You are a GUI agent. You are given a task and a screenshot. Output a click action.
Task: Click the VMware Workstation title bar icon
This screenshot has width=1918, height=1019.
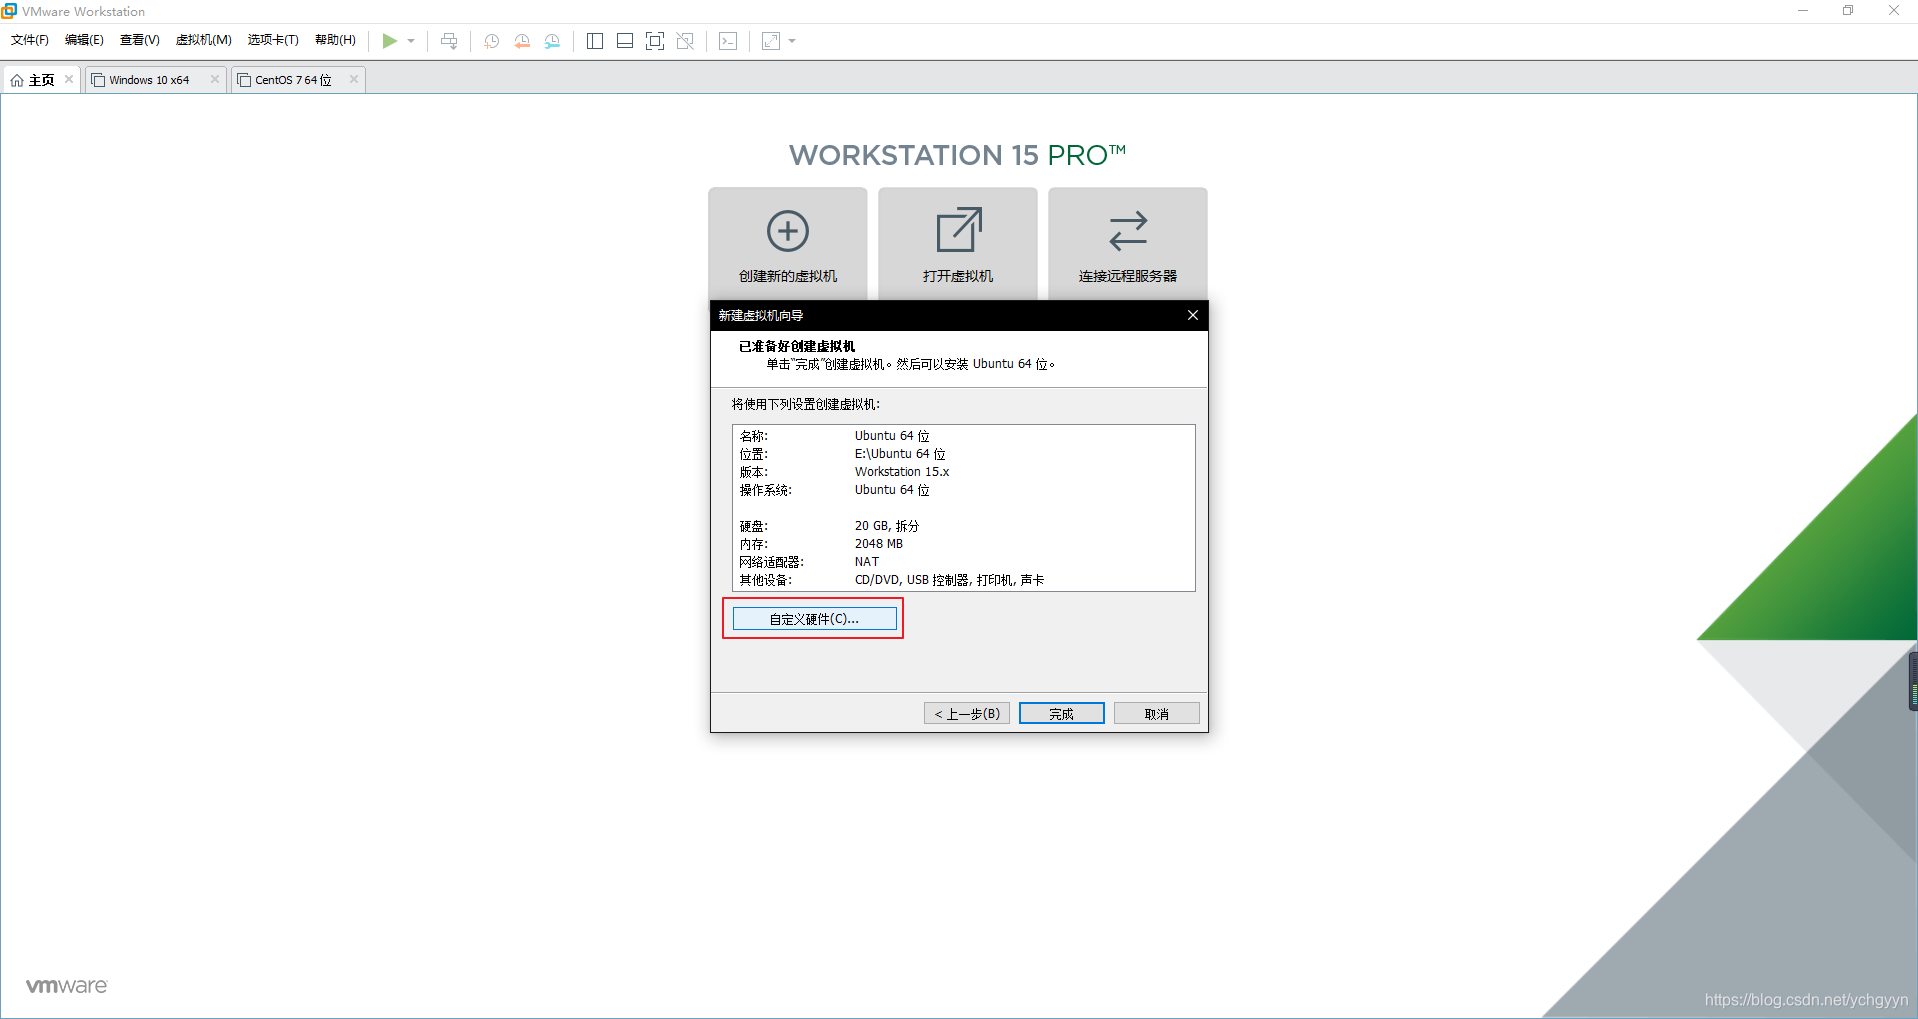click(9, 11)
